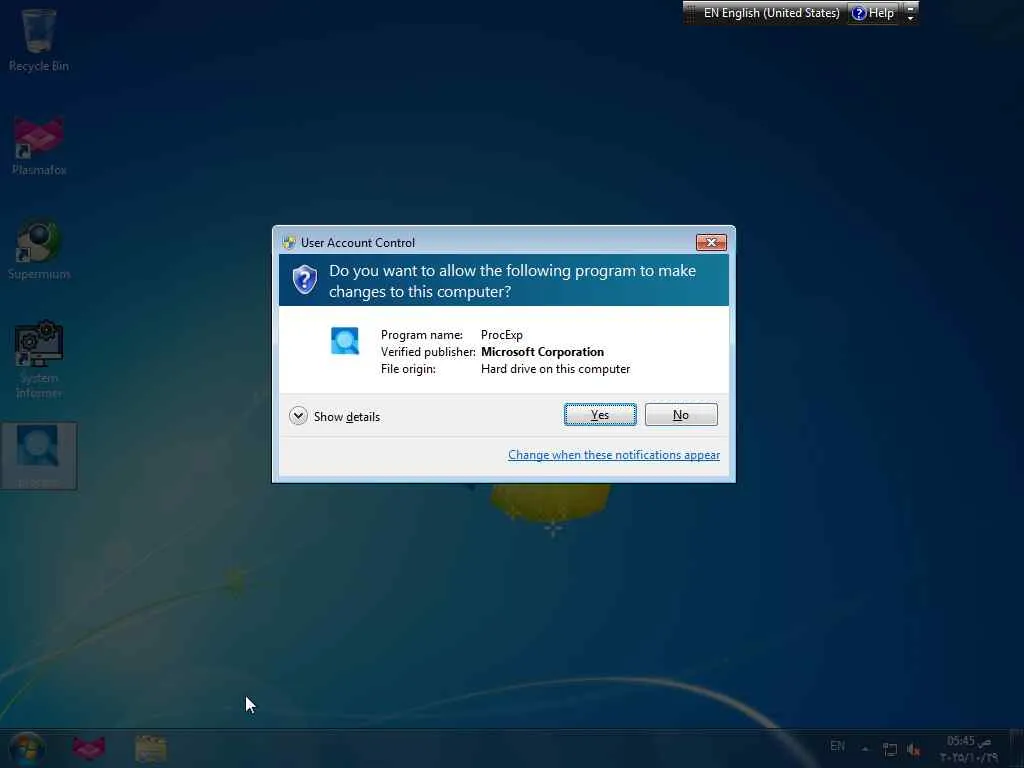Click 'Hard drive on this computer' text
Image resolution: width=1024 pixels, height=768 pixels.
coord(555,369)
